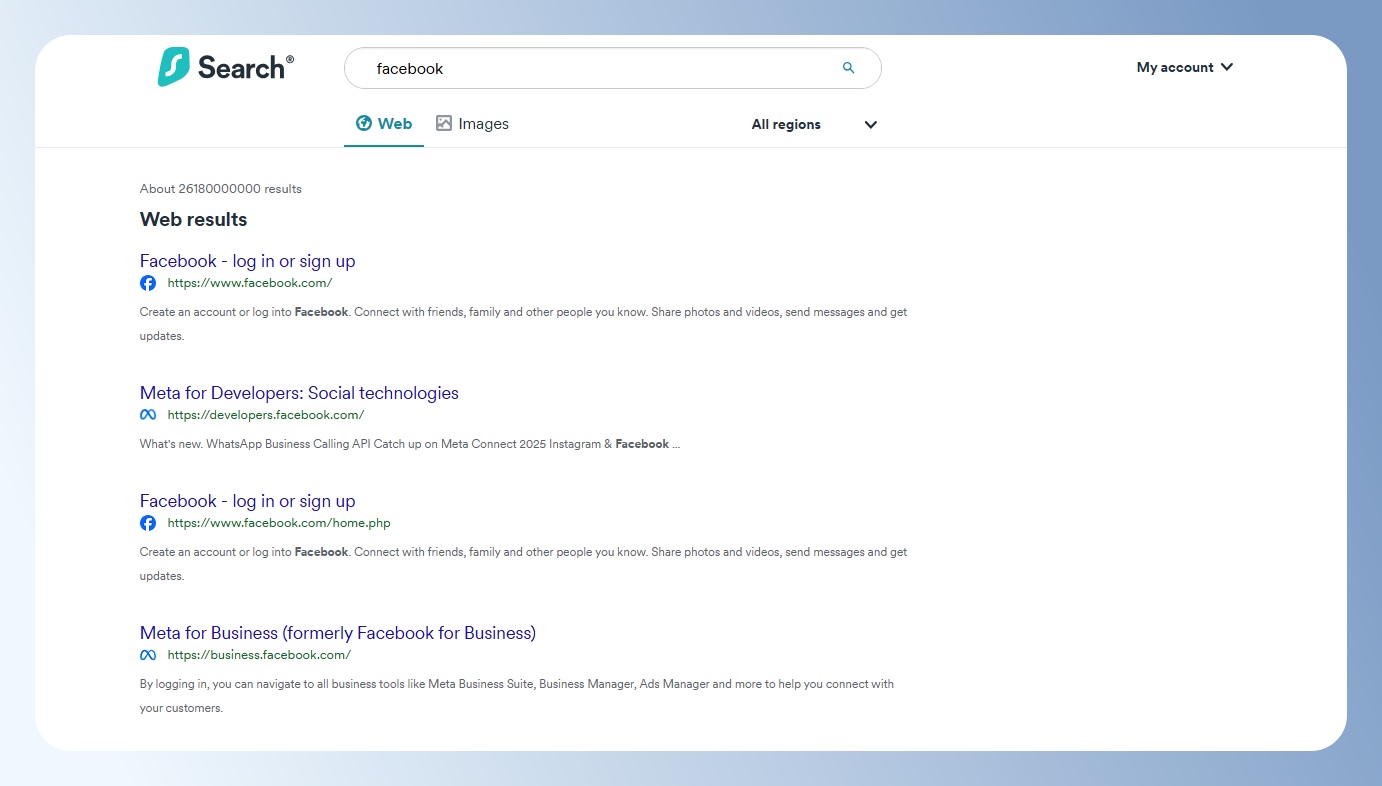
Task: Expand the All regions dropdown
Action: pyautogui.click(x=814, y=125)
